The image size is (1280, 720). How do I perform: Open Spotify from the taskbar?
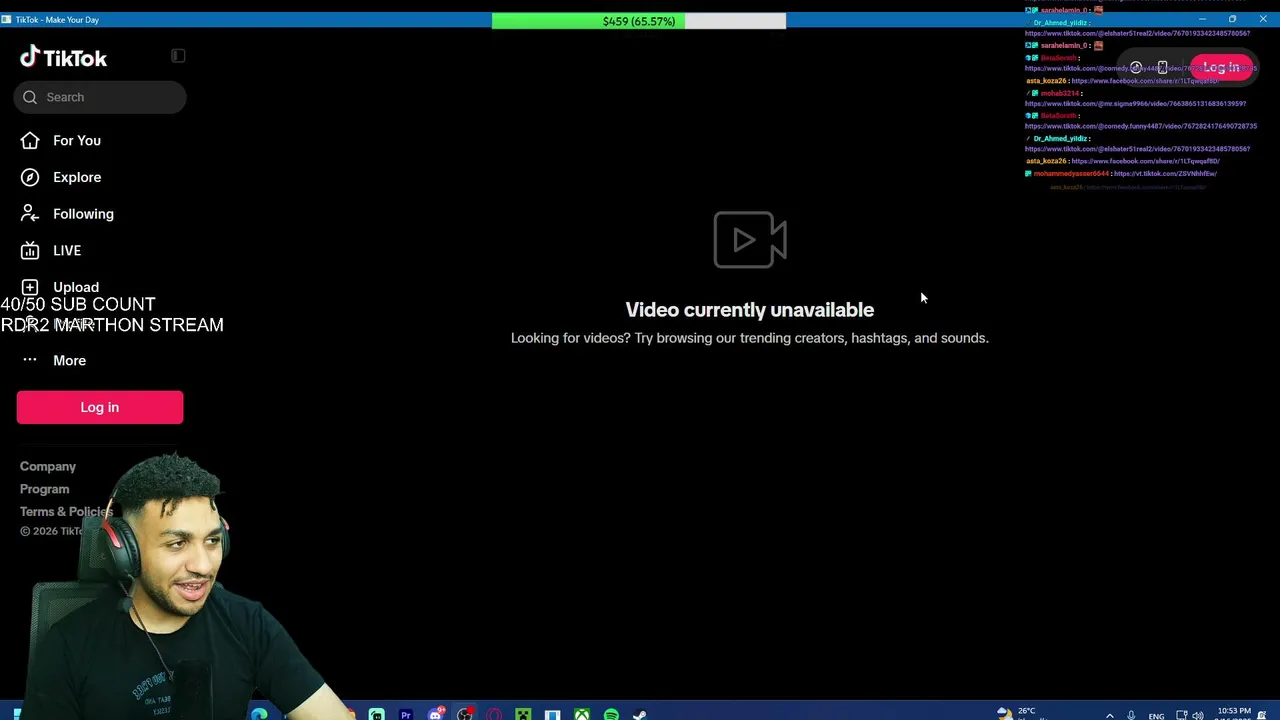point(611,714)
